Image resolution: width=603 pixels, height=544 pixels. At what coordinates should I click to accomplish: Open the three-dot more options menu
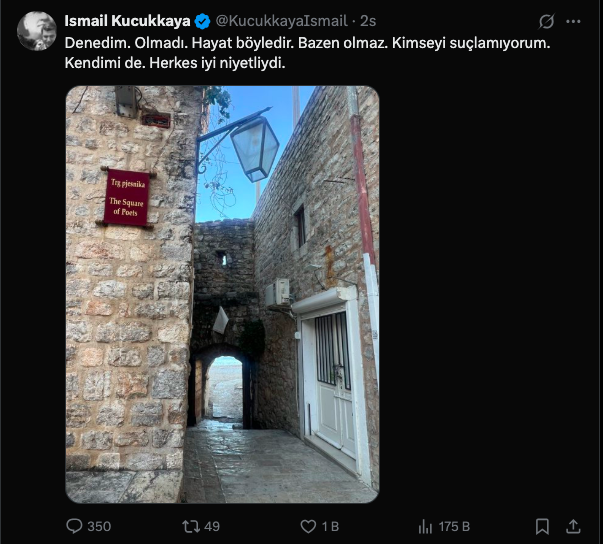573,22
